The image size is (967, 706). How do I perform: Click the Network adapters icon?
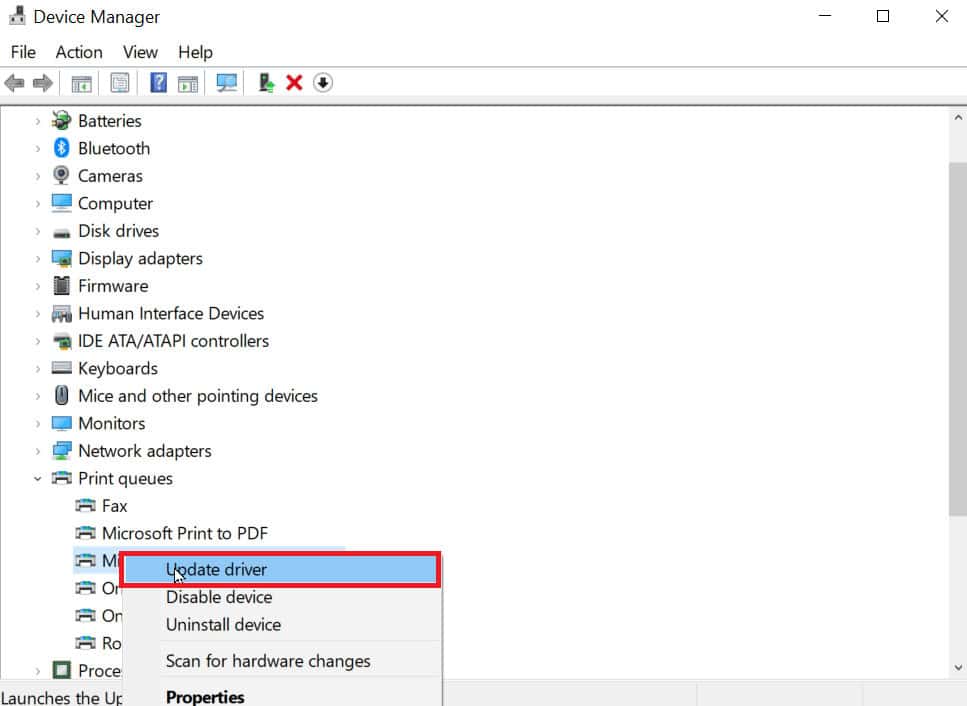point(62,451)
